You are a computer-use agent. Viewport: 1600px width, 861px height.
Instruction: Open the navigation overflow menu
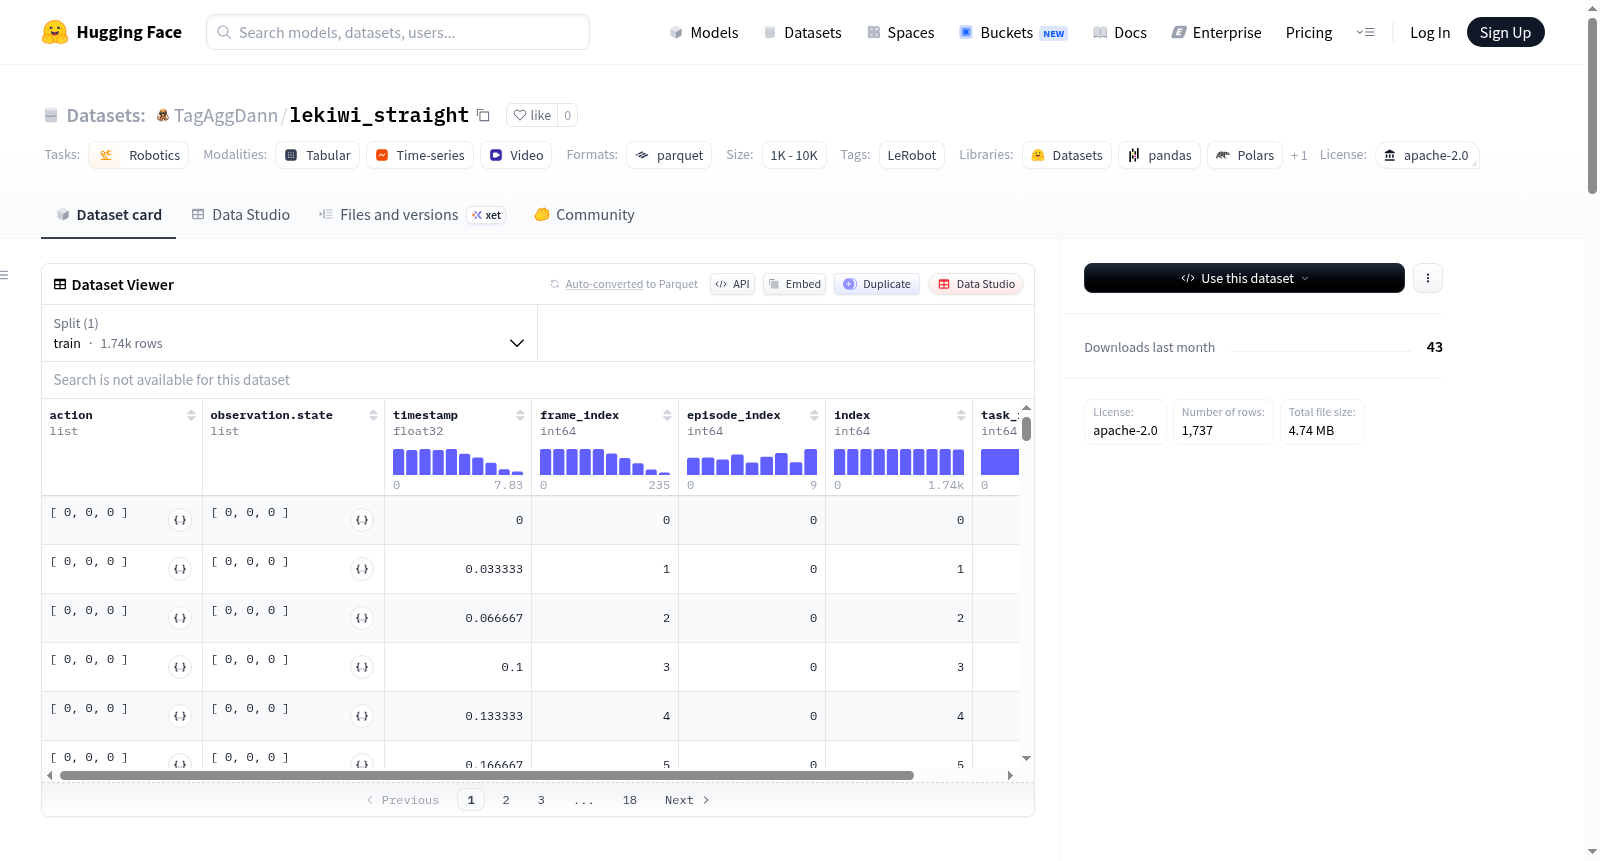pos(1365,32)
